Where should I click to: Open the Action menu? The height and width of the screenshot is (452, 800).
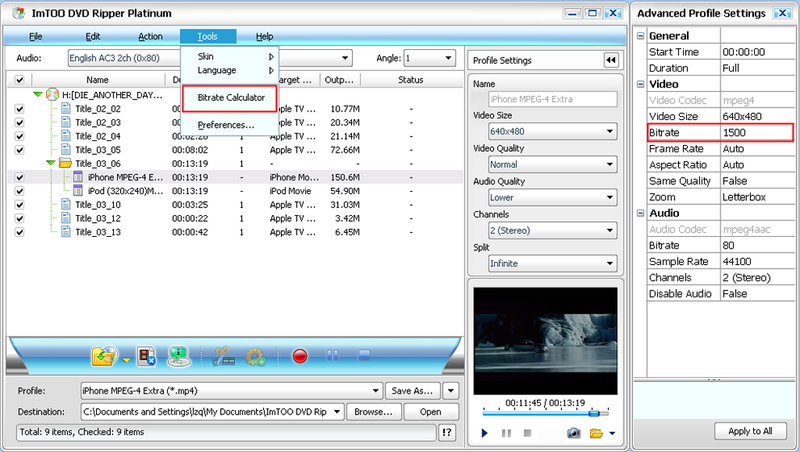[151, 36]
